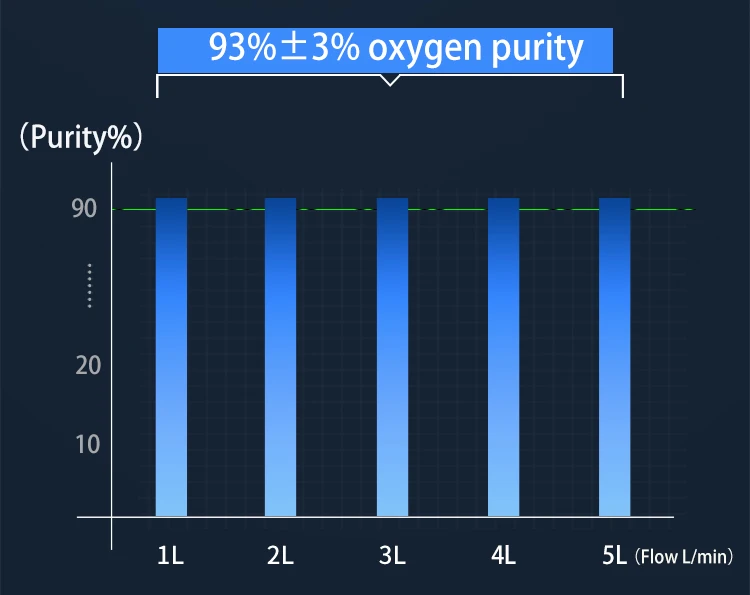The height and width of the screenshot is (595, 750).
Task: Click the (Purity%) axis title
Action: coord(81,138)
